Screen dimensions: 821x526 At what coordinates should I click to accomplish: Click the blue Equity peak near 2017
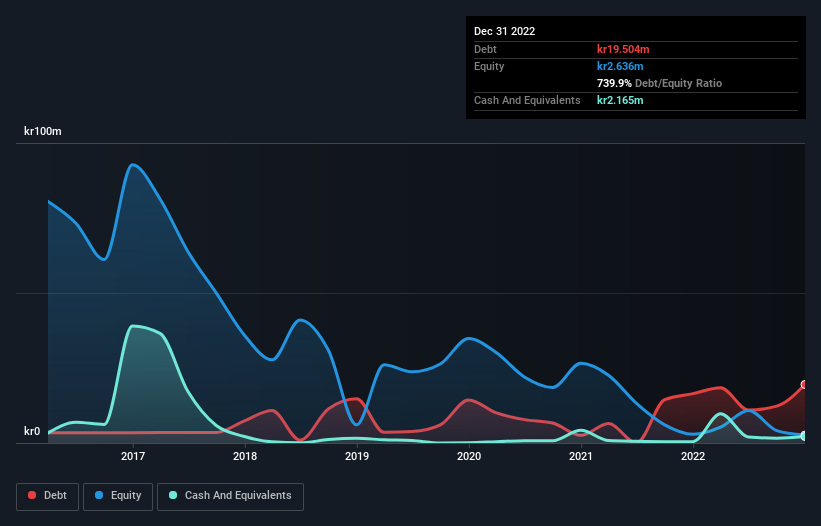pyautogui.click(x=134, y=165)
